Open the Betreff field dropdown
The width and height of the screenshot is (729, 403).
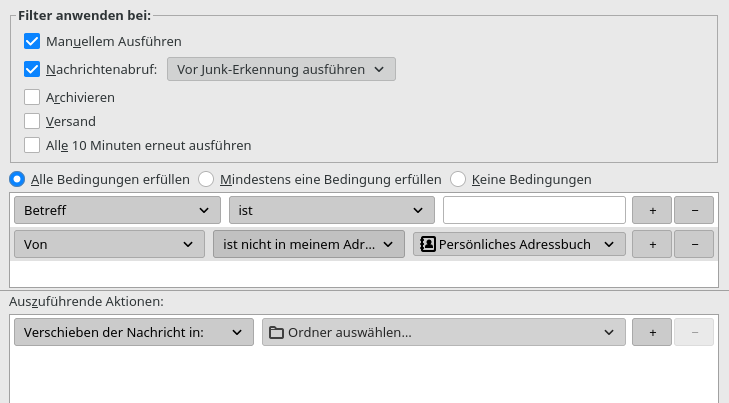[117, 210]
